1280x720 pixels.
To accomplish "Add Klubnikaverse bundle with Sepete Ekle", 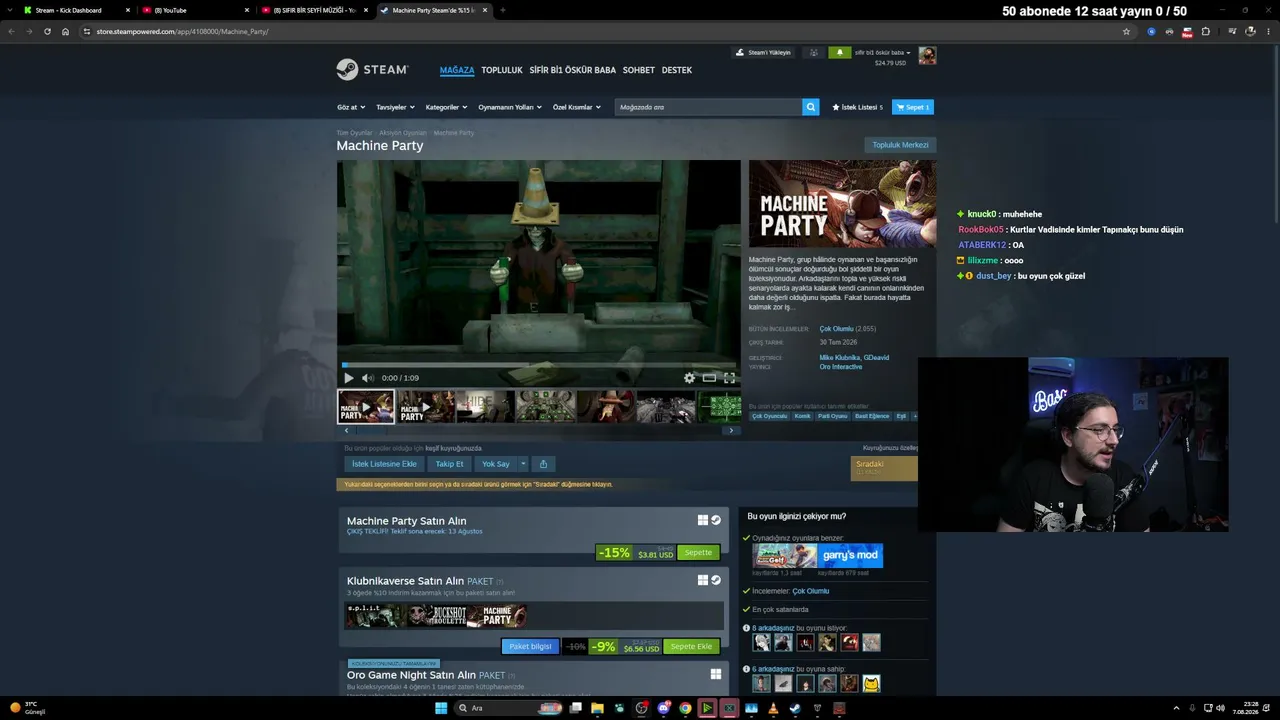I will (691, 647).
